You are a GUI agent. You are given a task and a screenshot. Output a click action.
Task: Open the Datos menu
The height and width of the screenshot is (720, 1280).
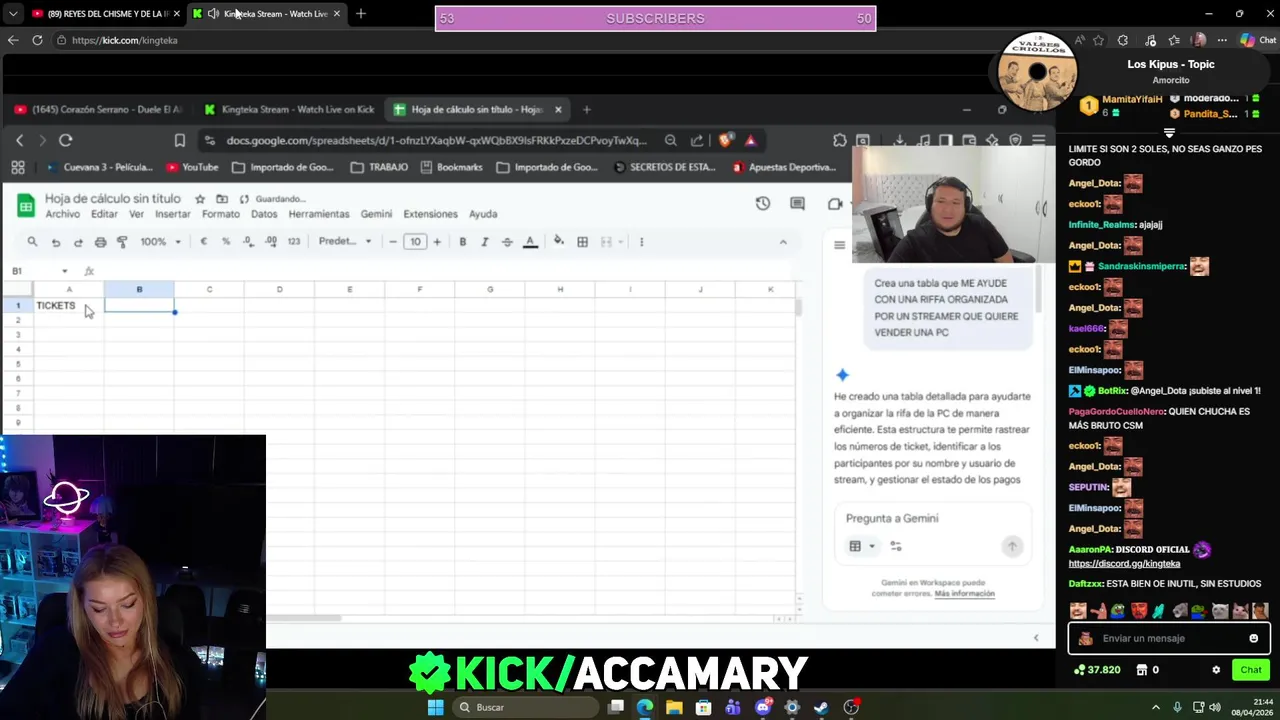click(x=264, y=214)
